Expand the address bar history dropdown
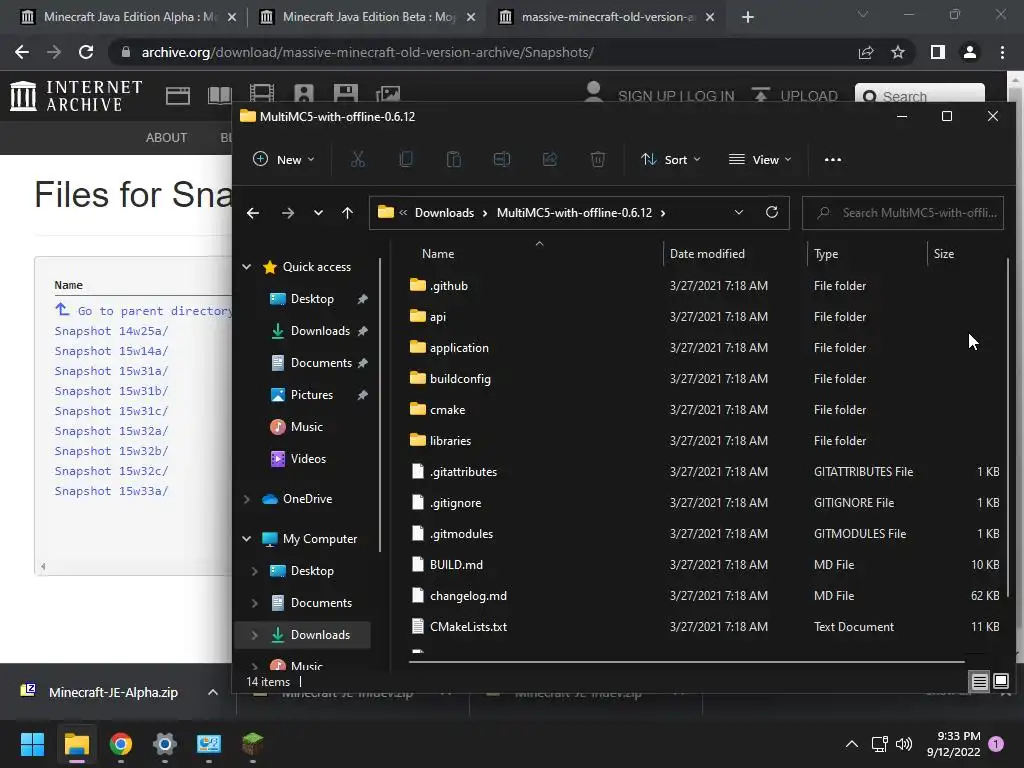Screen dimensions: 1024x768 point(739,212)
